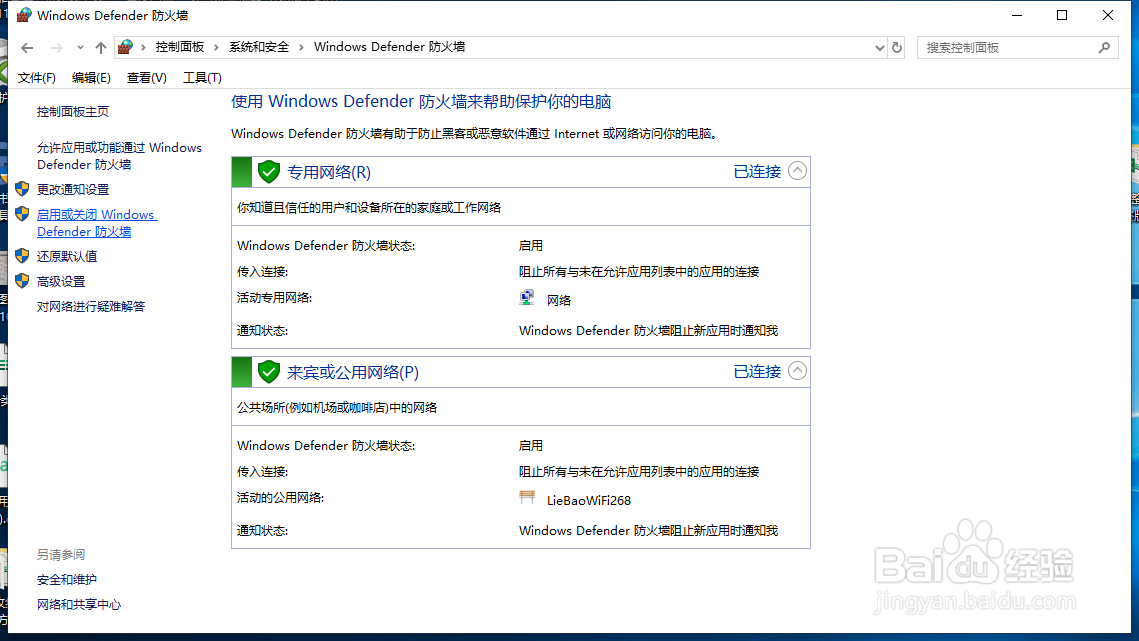Viewport: 1139px width, 641px height.
Task: Open the 文件(F) menu
Action: click(x=36, y=78)
